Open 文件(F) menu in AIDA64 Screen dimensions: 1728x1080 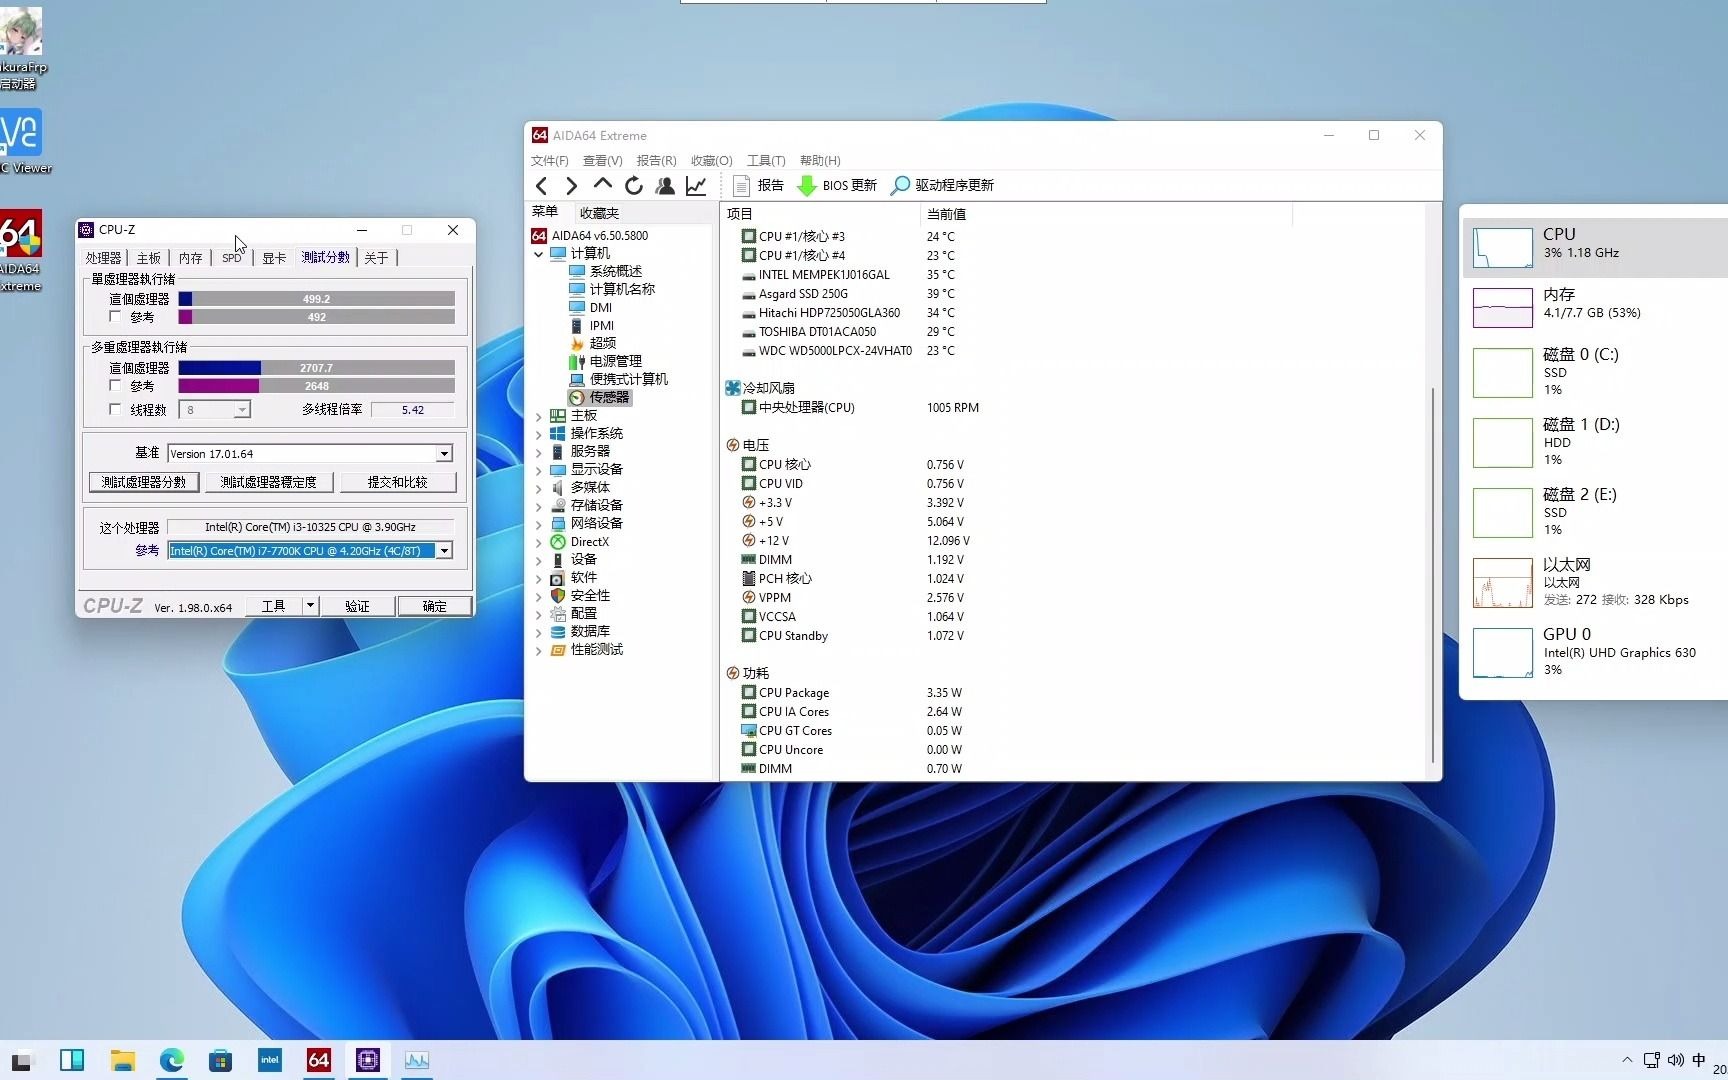point(550,161)
